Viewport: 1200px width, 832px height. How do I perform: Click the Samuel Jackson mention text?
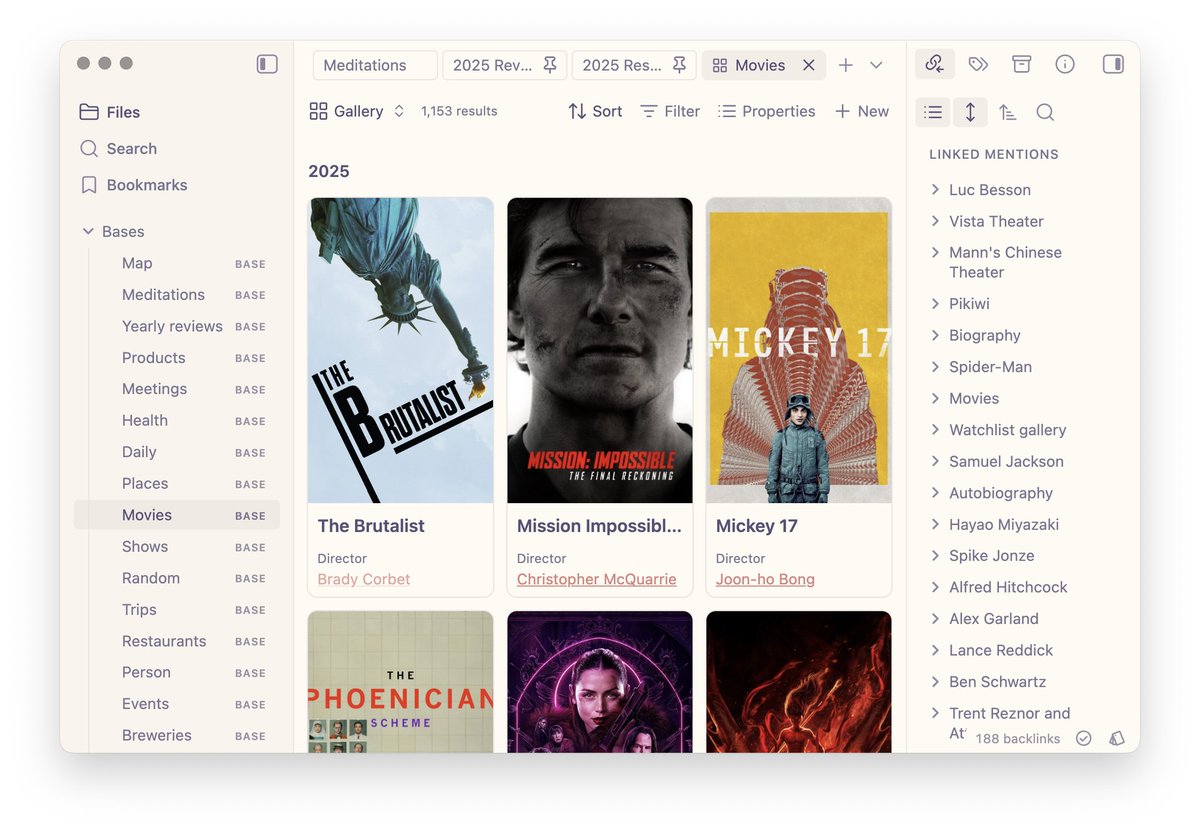tap(1006, 461)
